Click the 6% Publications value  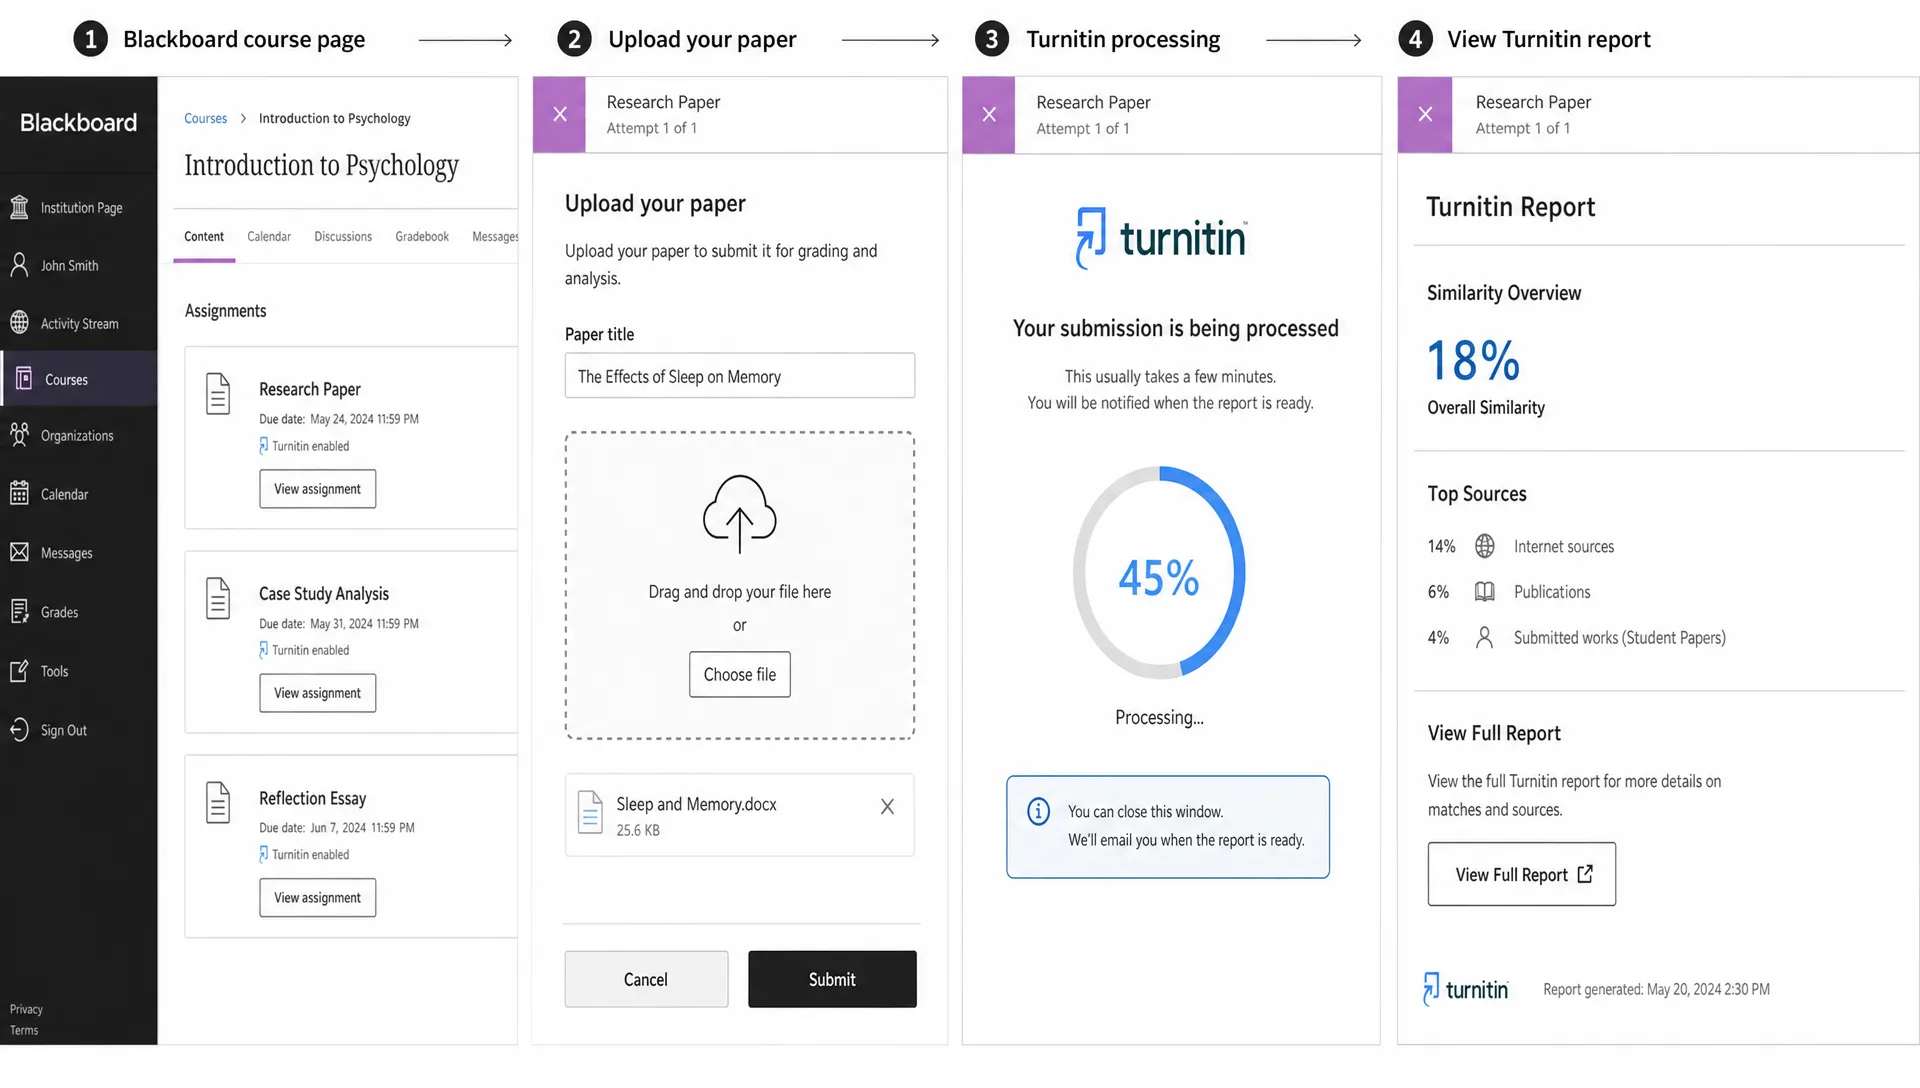tap(1438, 592)
